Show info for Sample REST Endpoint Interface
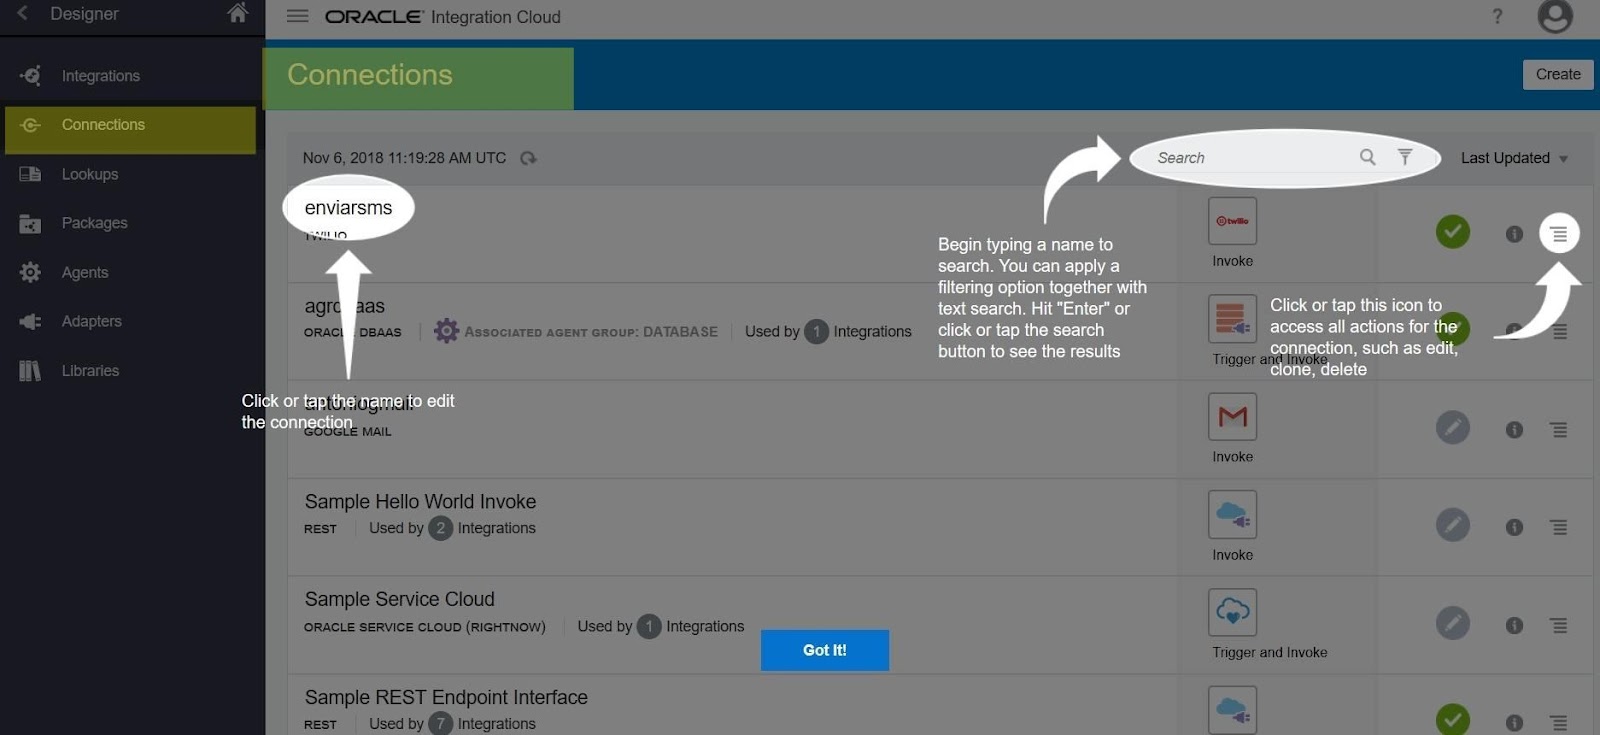 tap(1514, 723)
